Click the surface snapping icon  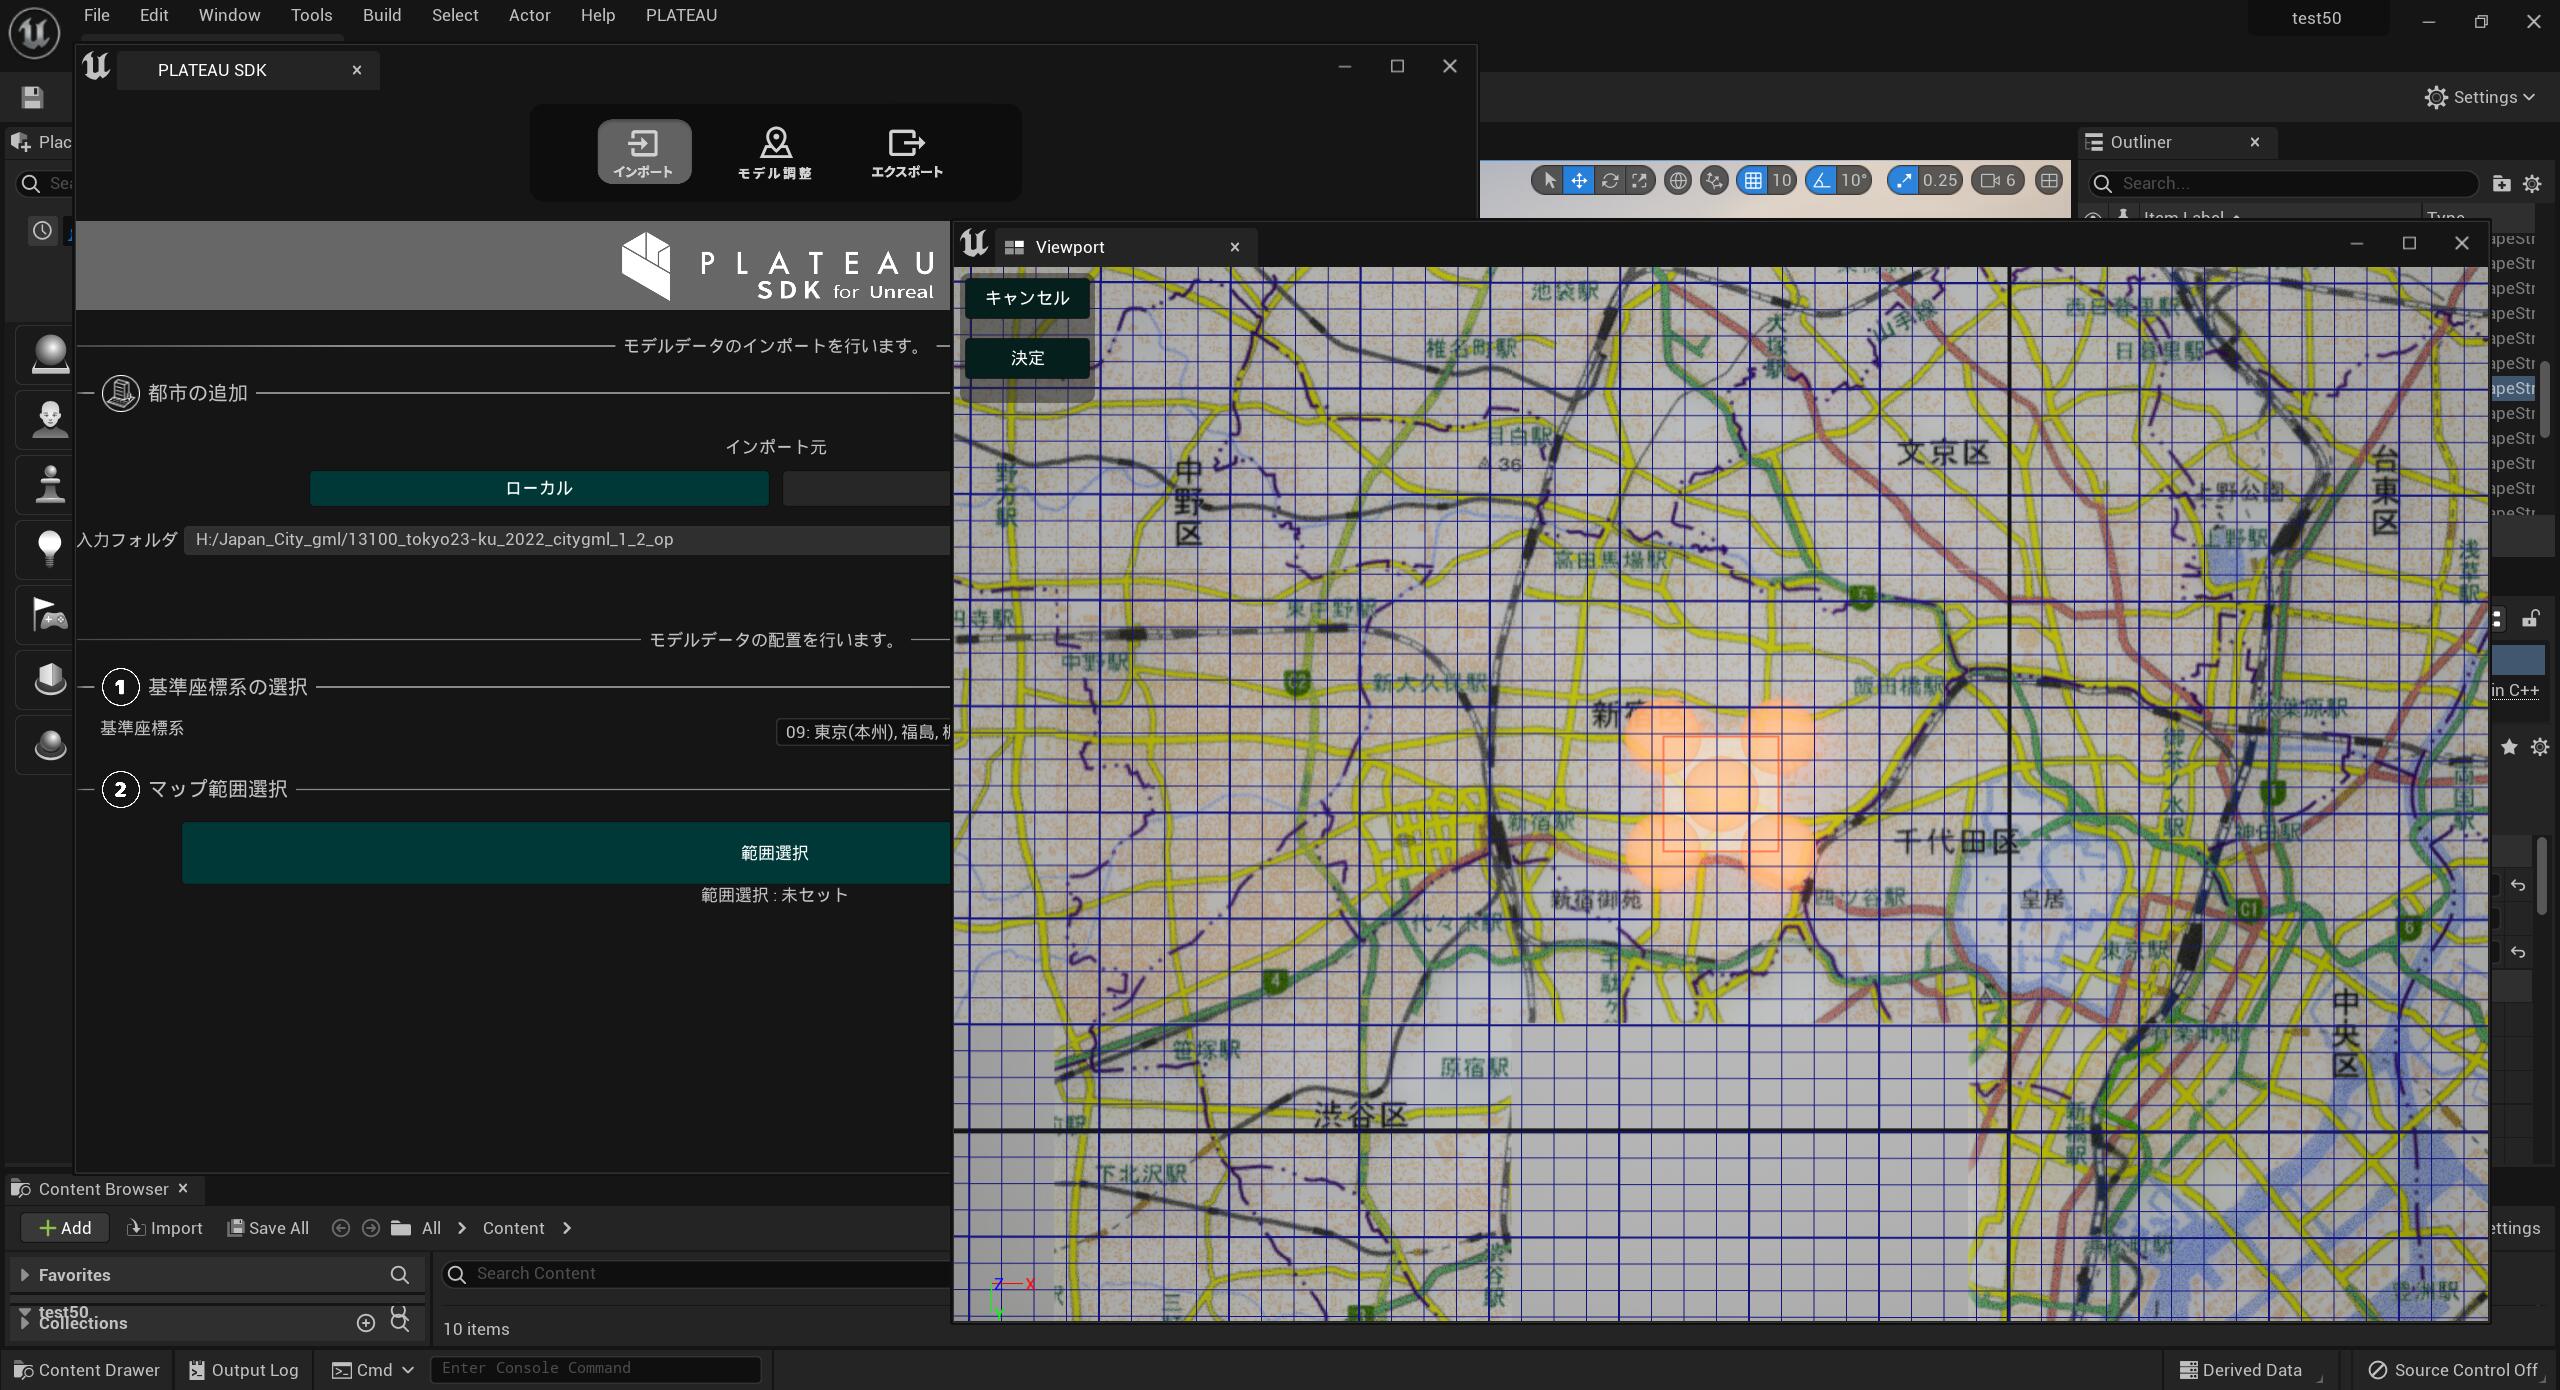click(x=1714, y=181)
